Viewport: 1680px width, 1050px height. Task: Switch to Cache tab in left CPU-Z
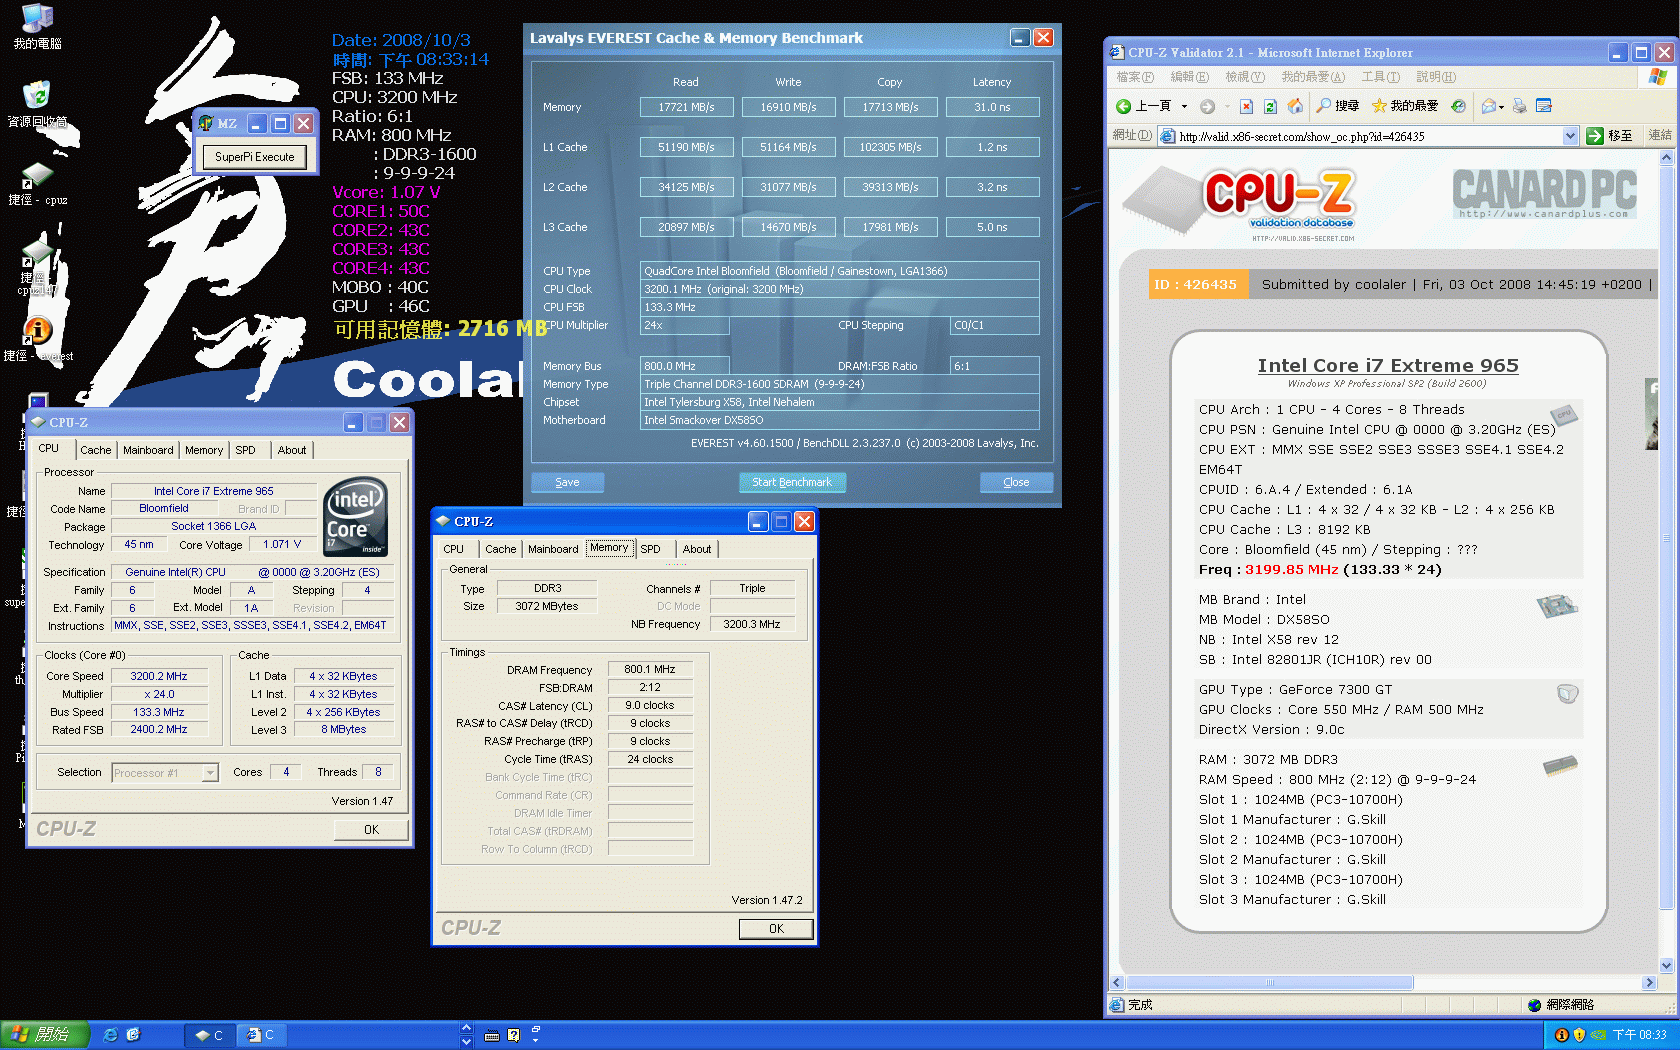coord(96,450)
